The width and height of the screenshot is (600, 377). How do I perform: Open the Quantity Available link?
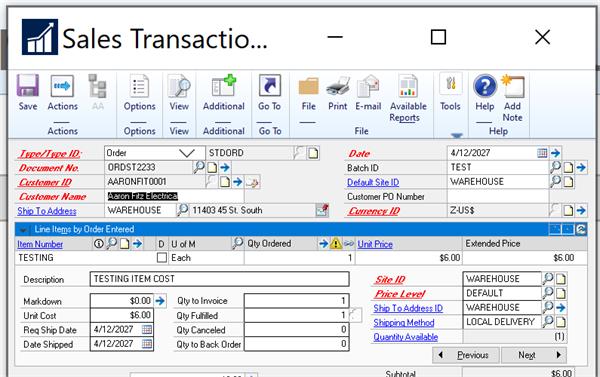(x=406, y=337)
